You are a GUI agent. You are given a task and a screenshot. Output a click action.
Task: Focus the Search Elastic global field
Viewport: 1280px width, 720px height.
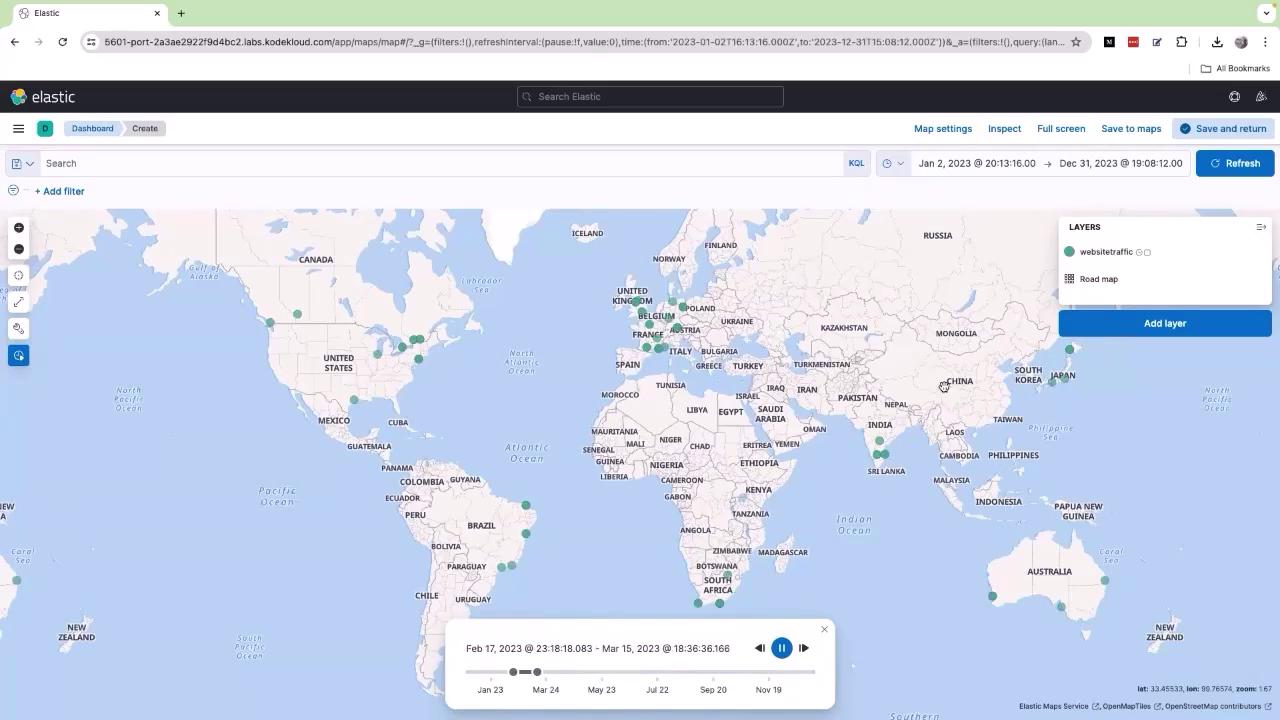click(650, 97)
